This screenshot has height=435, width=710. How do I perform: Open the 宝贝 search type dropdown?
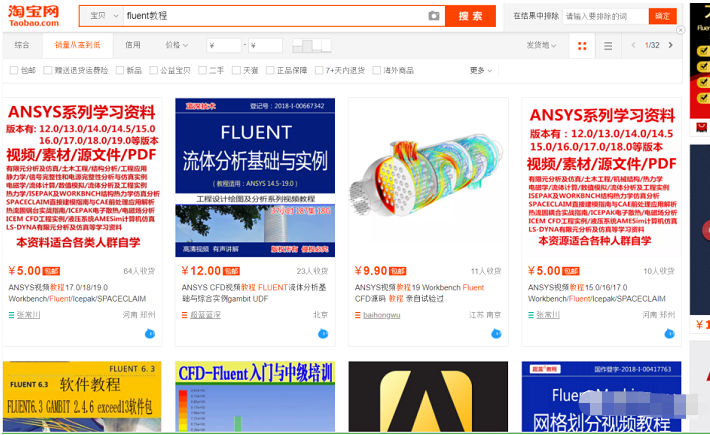pos(102,16)
